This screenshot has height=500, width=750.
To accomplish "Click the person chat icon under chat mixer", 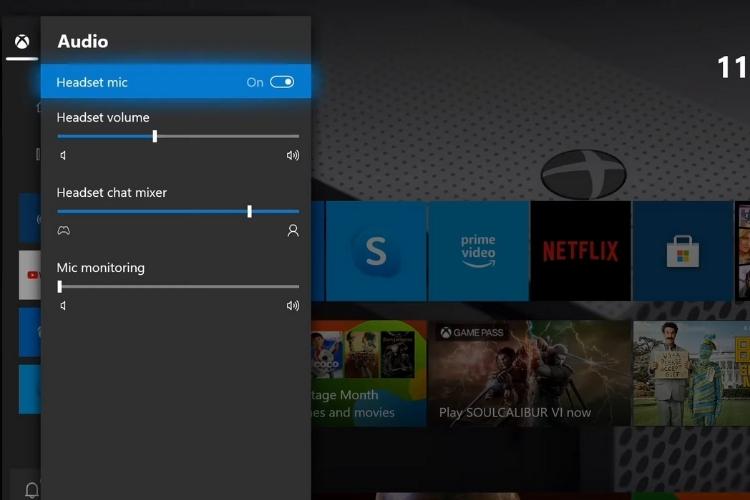I will (x=293, y=231).
